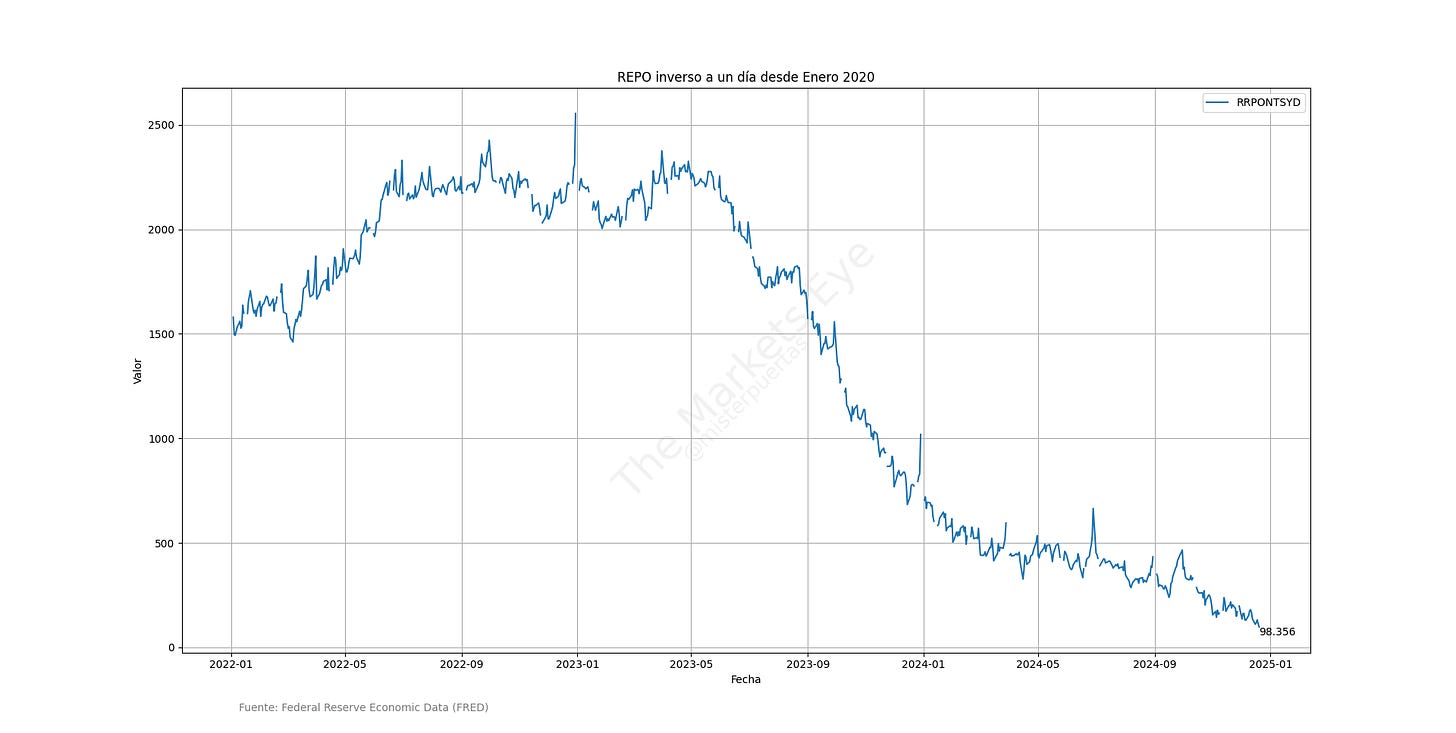Click the 0 y-axis tick label
The width and height of the screenshot is (1456, 733).
pyautogui.click(x=169, y=648)
